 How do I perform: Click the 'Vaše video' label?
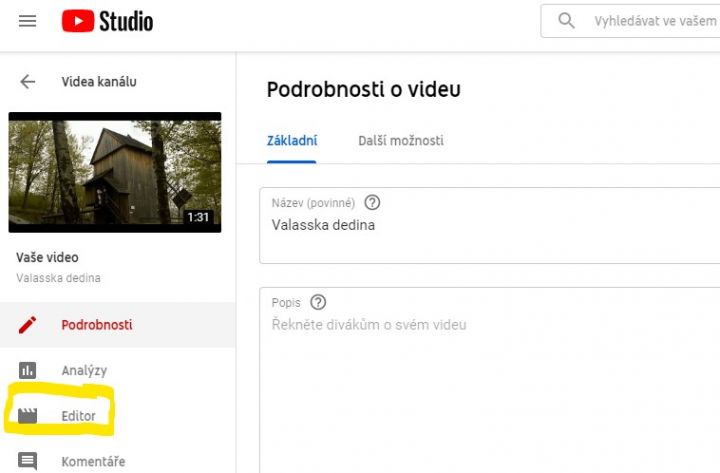point(47,257)
